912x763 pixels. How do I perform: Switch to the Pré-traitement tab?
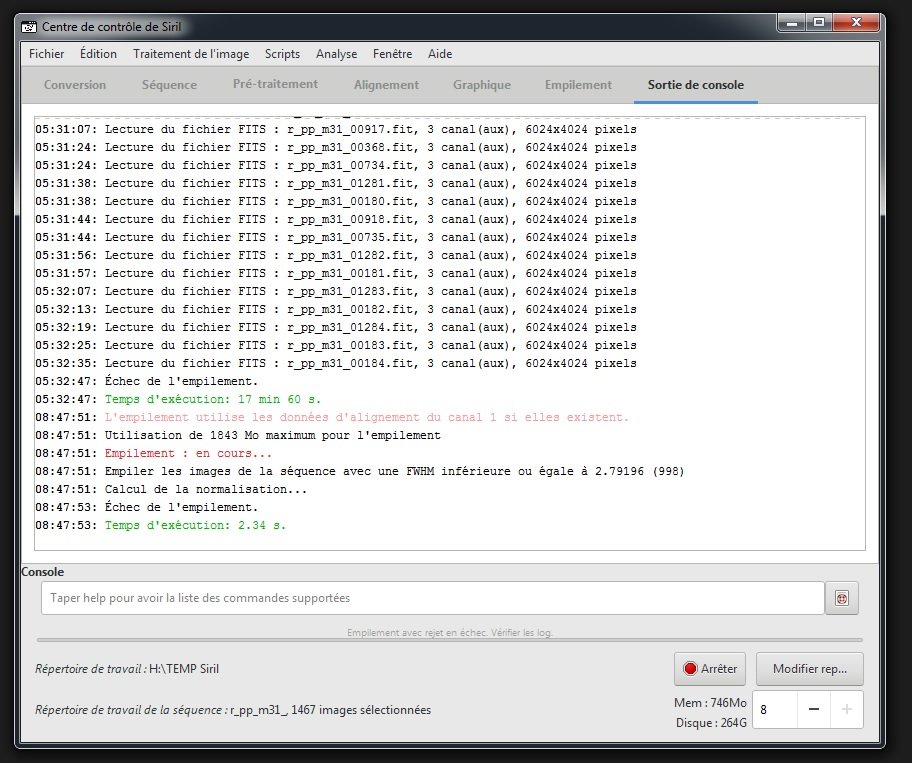275,84
